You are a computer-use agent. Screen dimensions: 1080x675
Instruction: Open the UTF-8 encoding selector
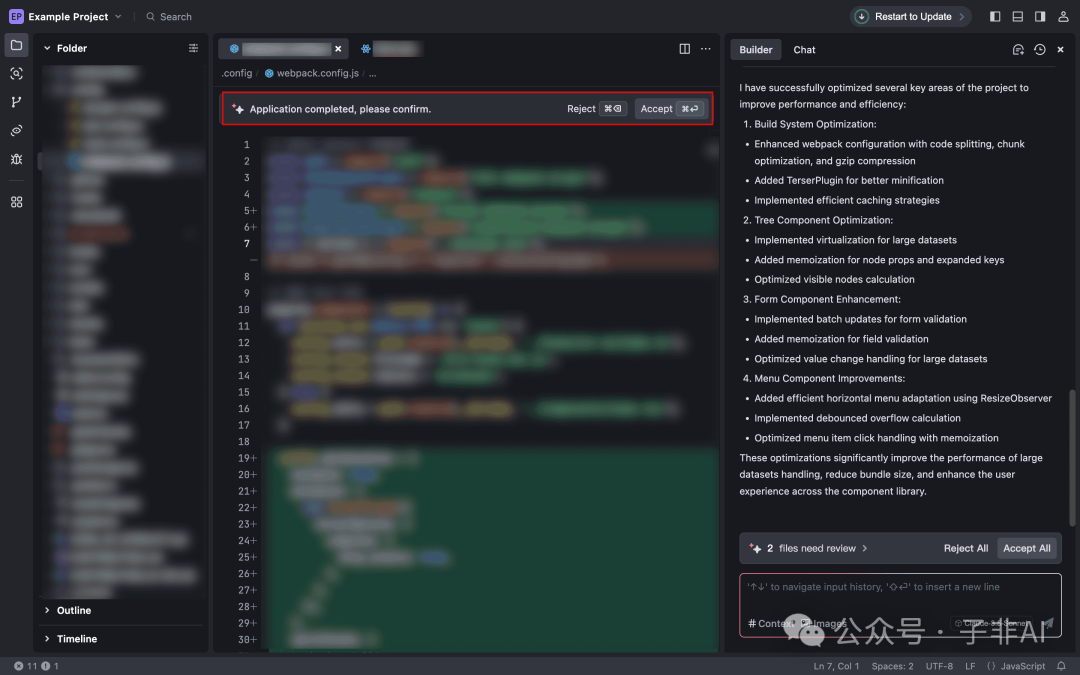tap(939, 666)
